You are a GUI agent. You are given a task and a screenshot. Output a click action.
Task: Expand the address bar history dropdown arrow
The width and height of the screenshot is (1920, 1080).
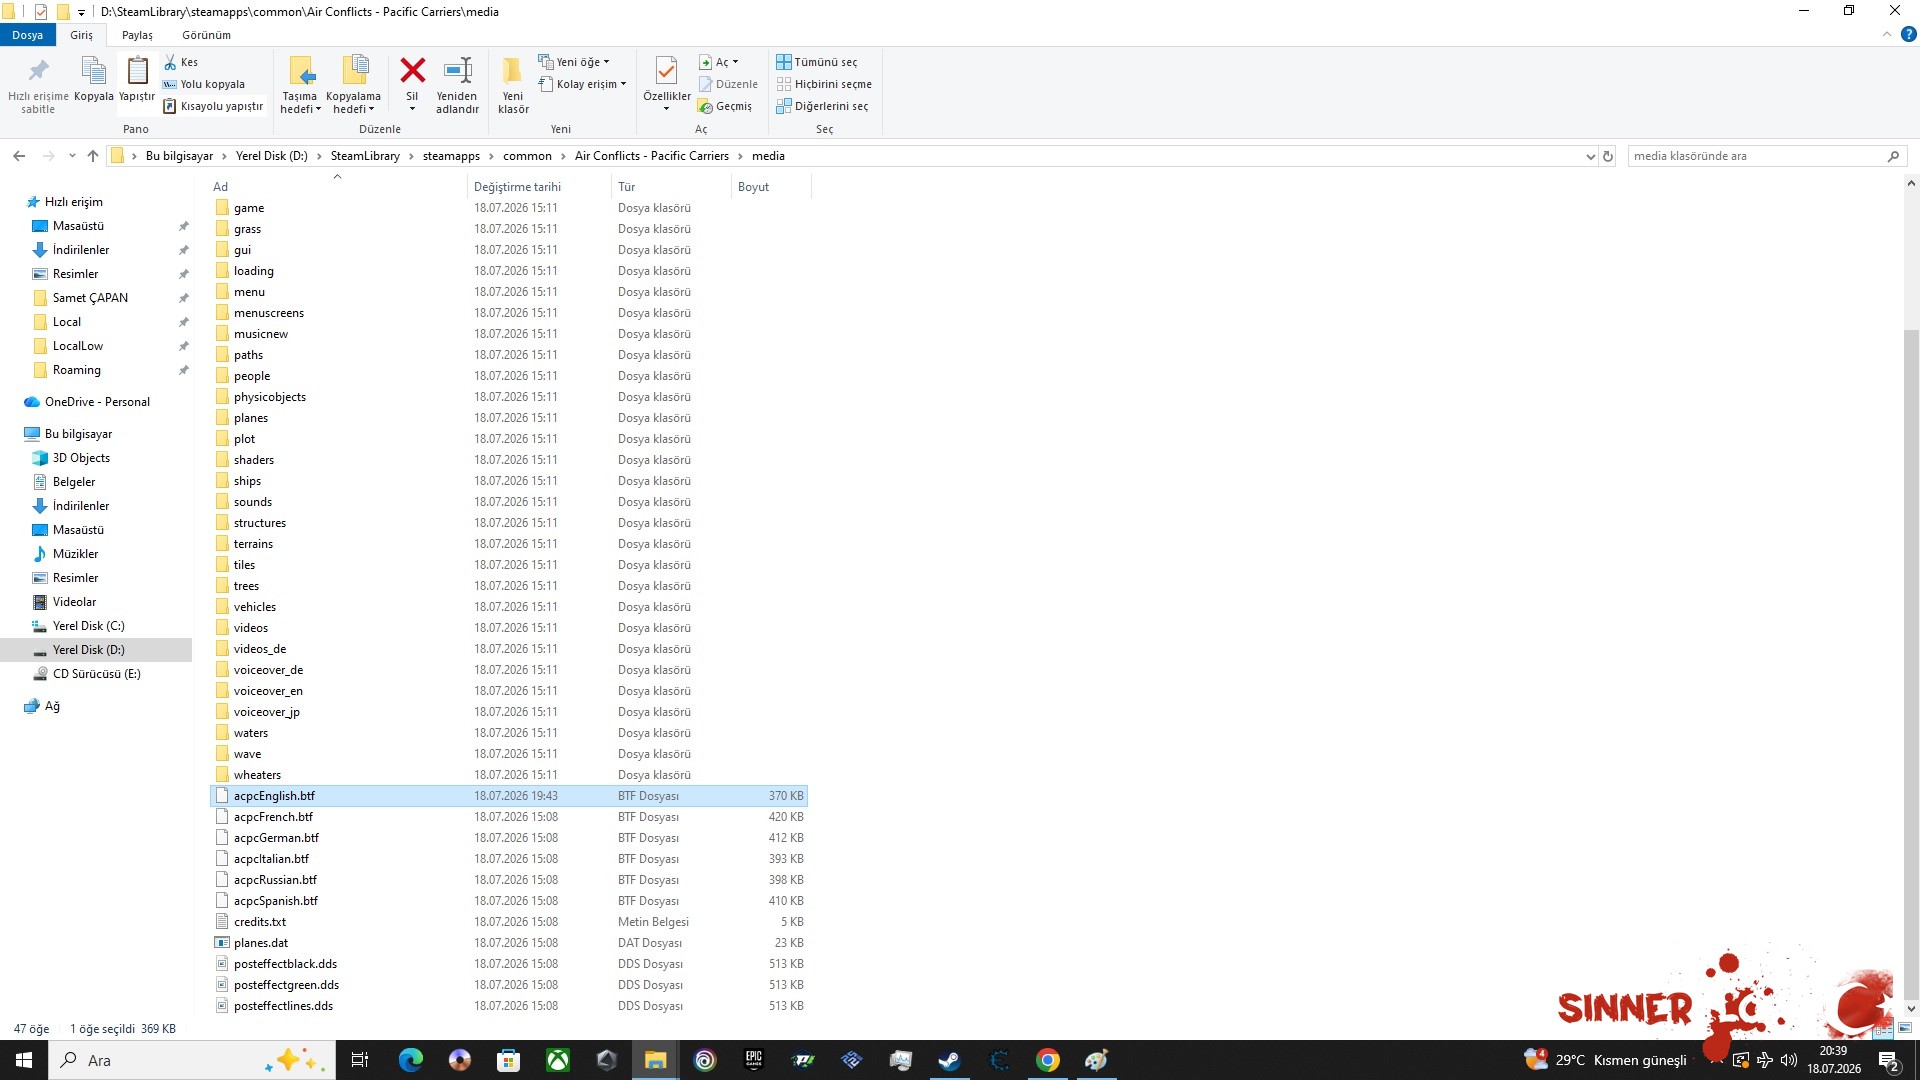(1590, 156)
